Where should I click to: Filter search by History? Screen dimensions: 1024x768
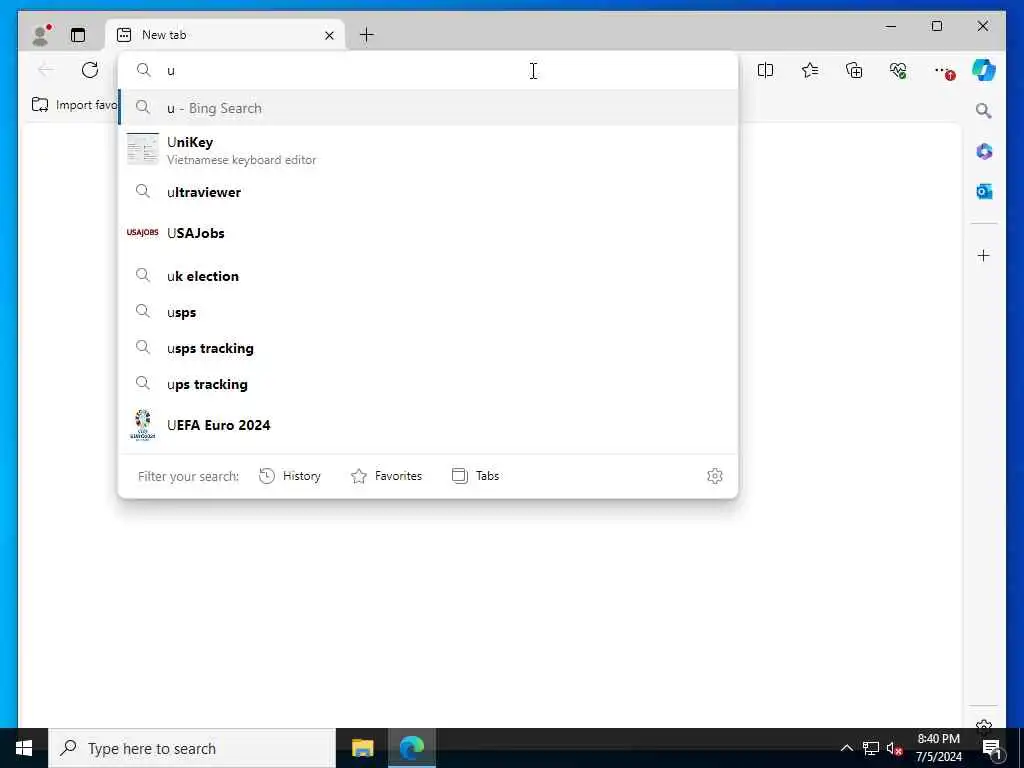[x=289, y=476]
